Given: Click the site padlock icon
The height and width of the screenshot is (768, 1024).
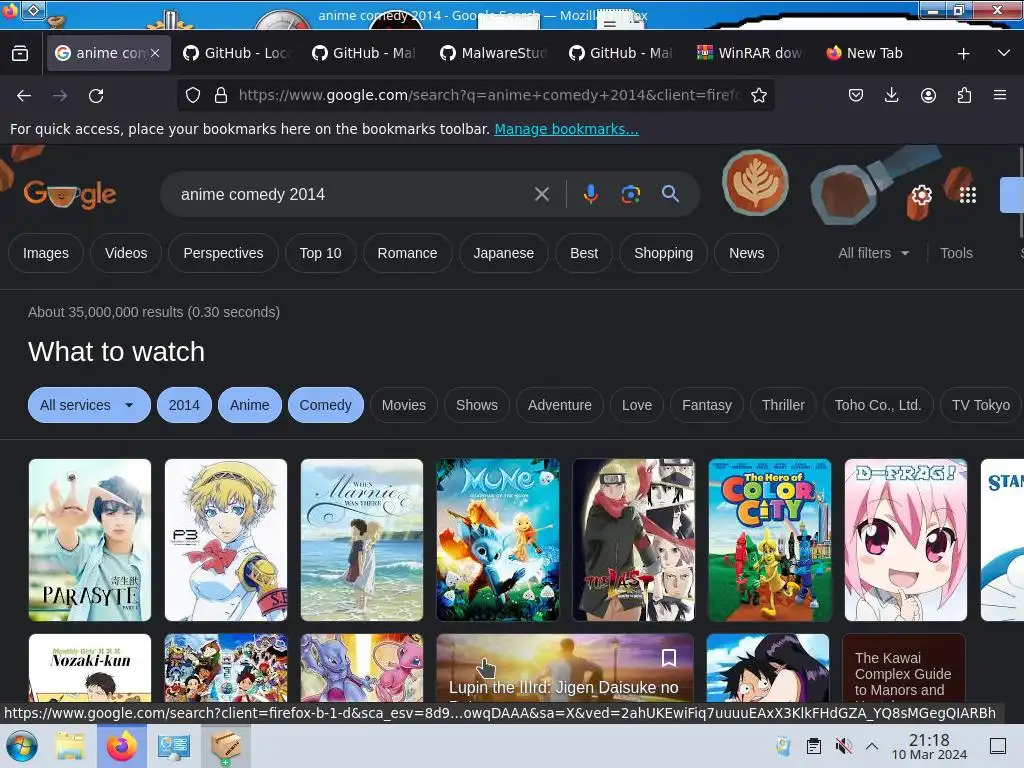Looking at the screenshot, I should tap(221, 95).
